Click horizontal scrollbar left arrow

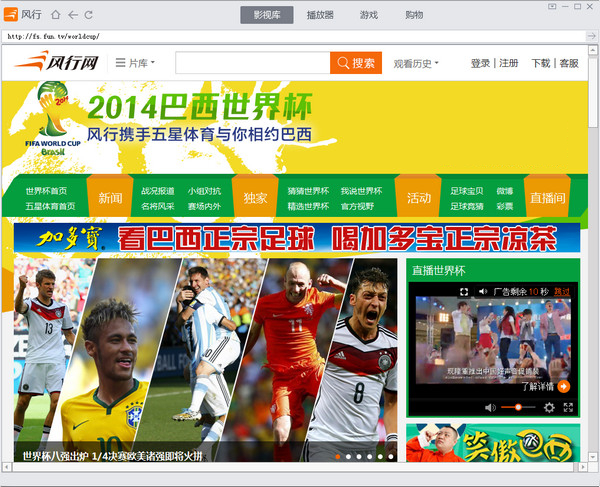(x=7, y=467)
